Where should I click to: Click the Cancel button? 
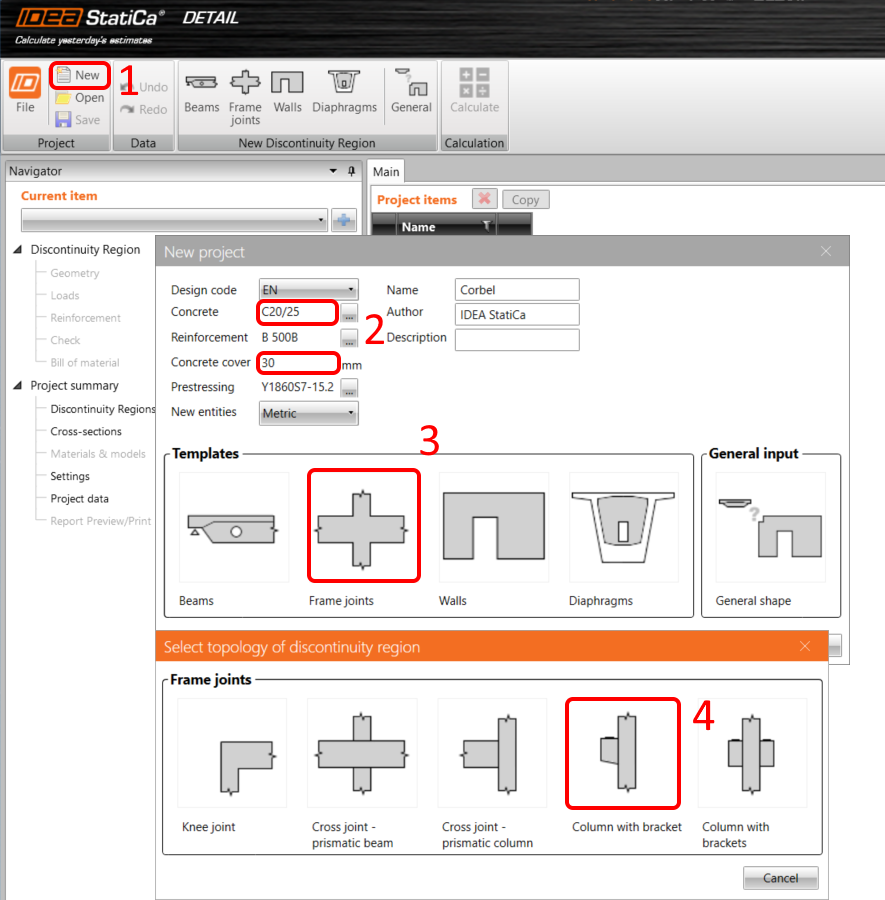(780, 877)
